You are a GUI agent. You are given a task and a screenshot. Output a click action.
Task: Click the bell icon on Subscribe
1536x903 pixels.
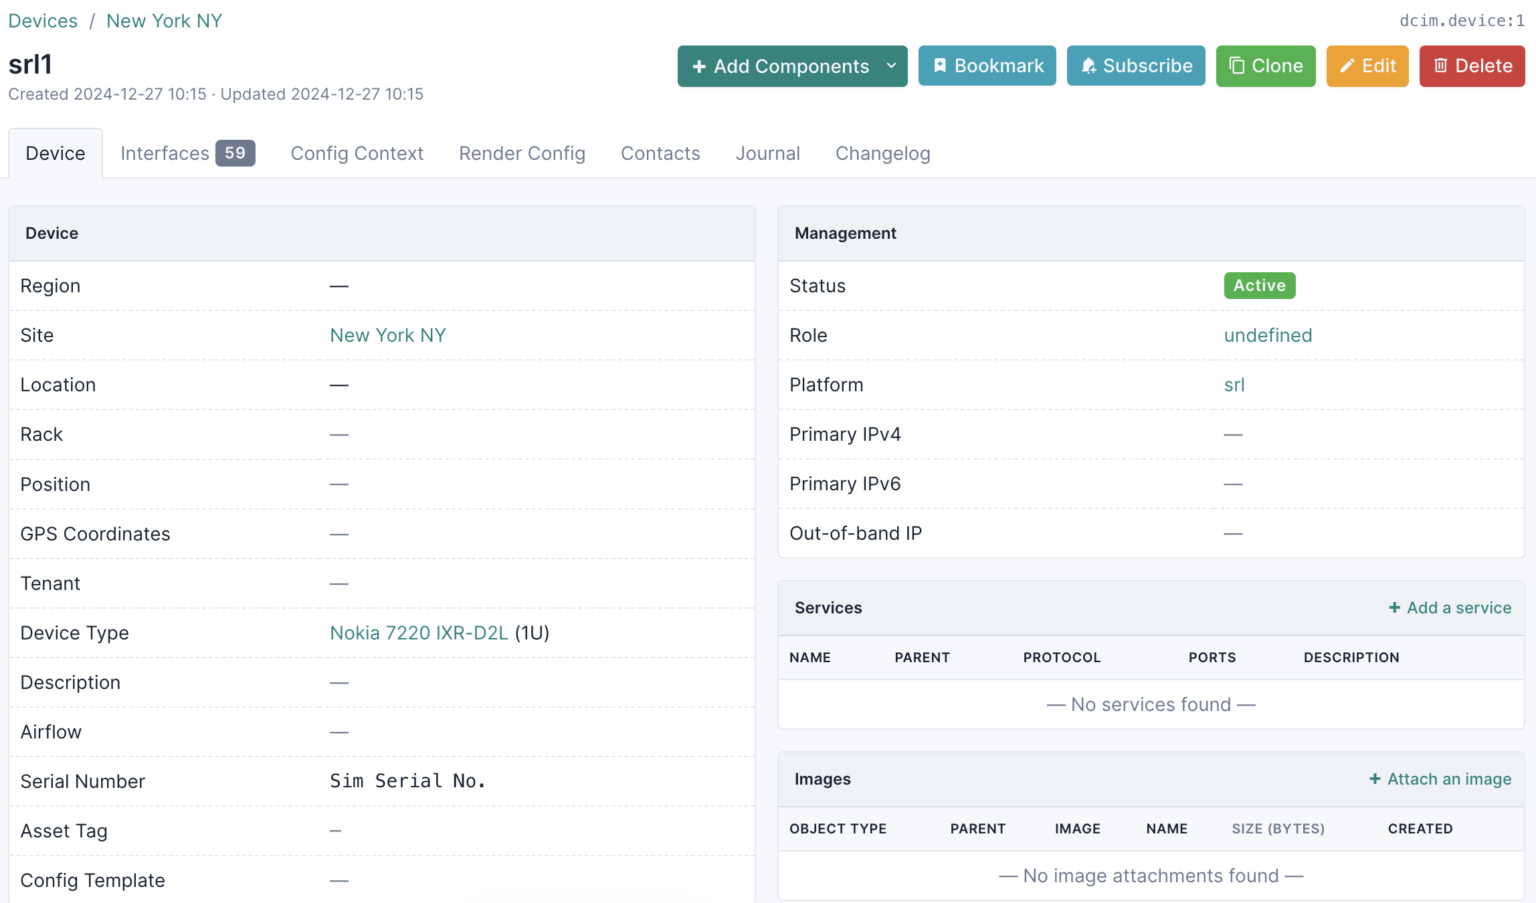point(1088,66)
